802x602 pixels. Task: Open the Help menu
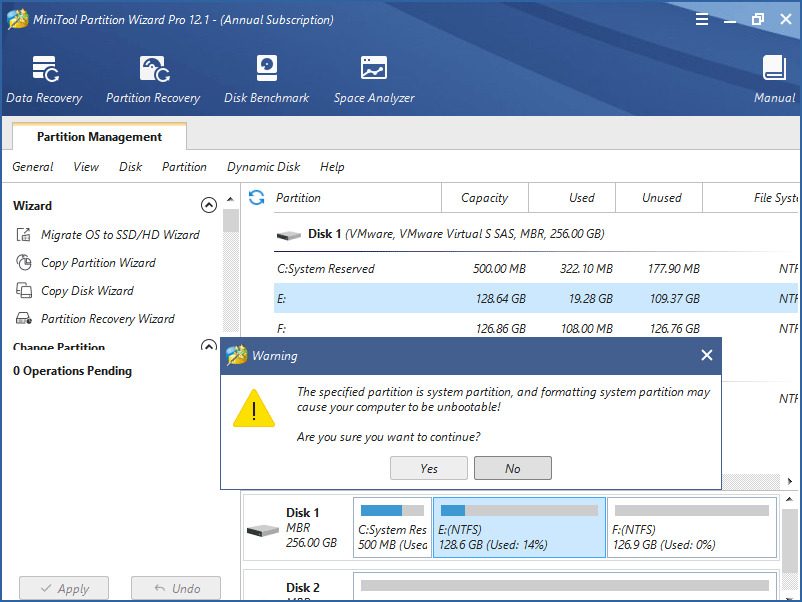[332, 167]
